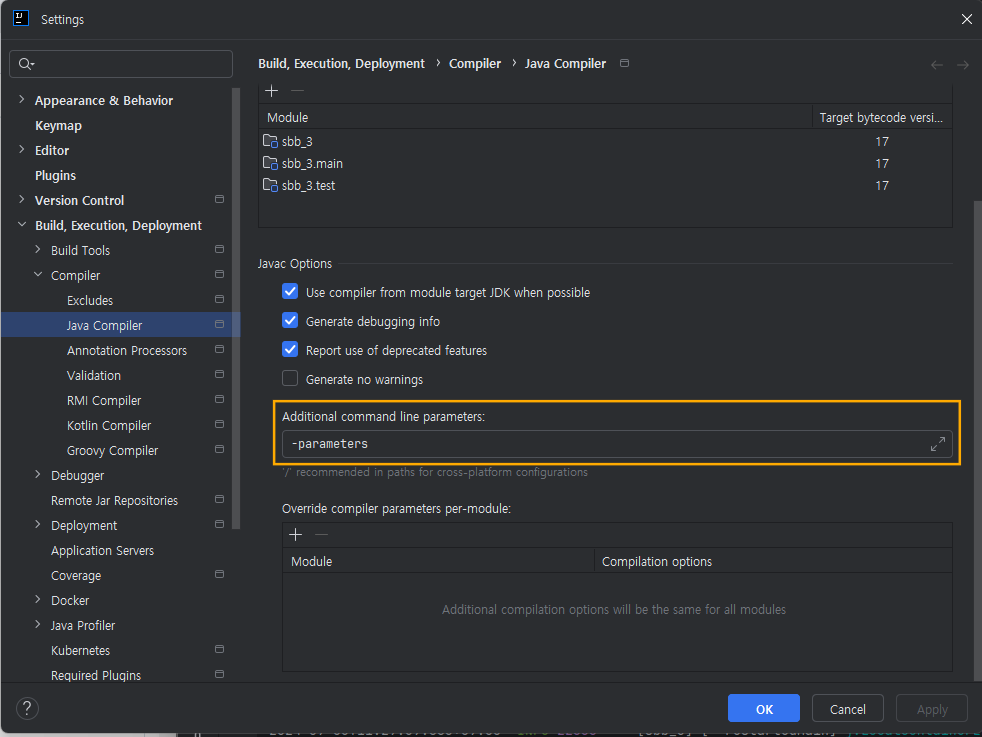This screenshot has width=982, height=737.
Task: Click the module folder icon of sbb_3.test
Action: click(x=271, y=185)
